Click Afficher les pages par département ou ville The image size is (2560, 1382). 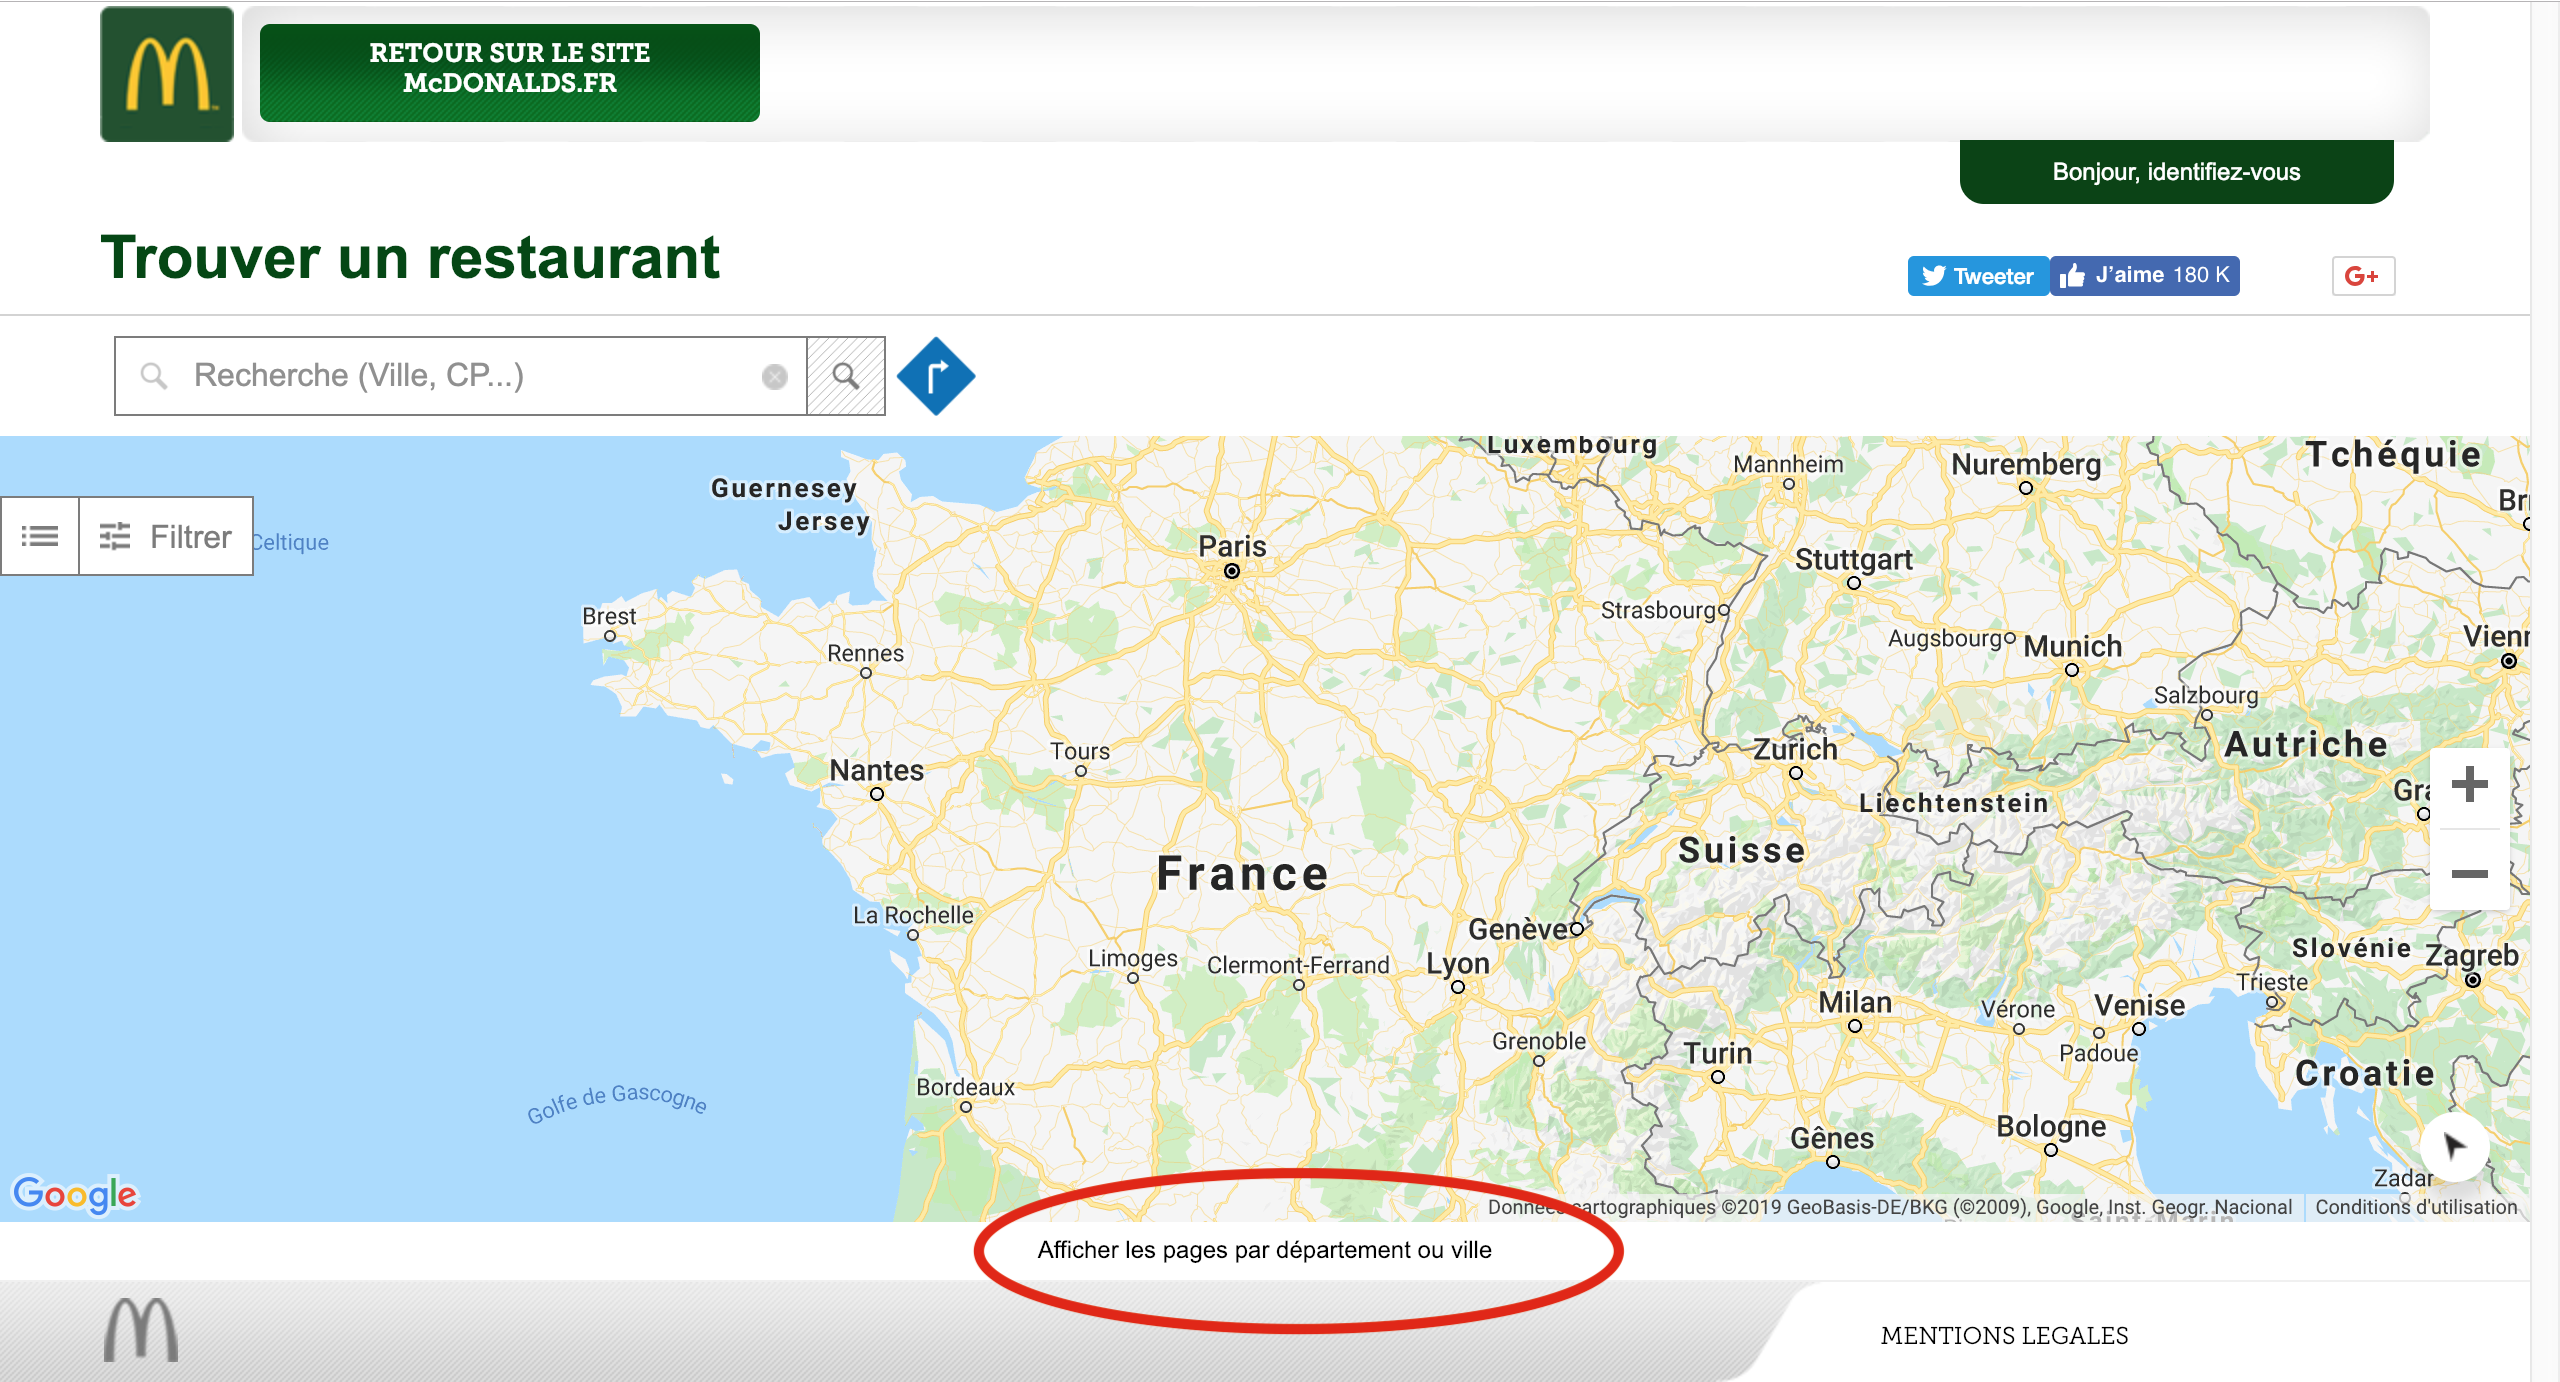tap(1264, 1250)
